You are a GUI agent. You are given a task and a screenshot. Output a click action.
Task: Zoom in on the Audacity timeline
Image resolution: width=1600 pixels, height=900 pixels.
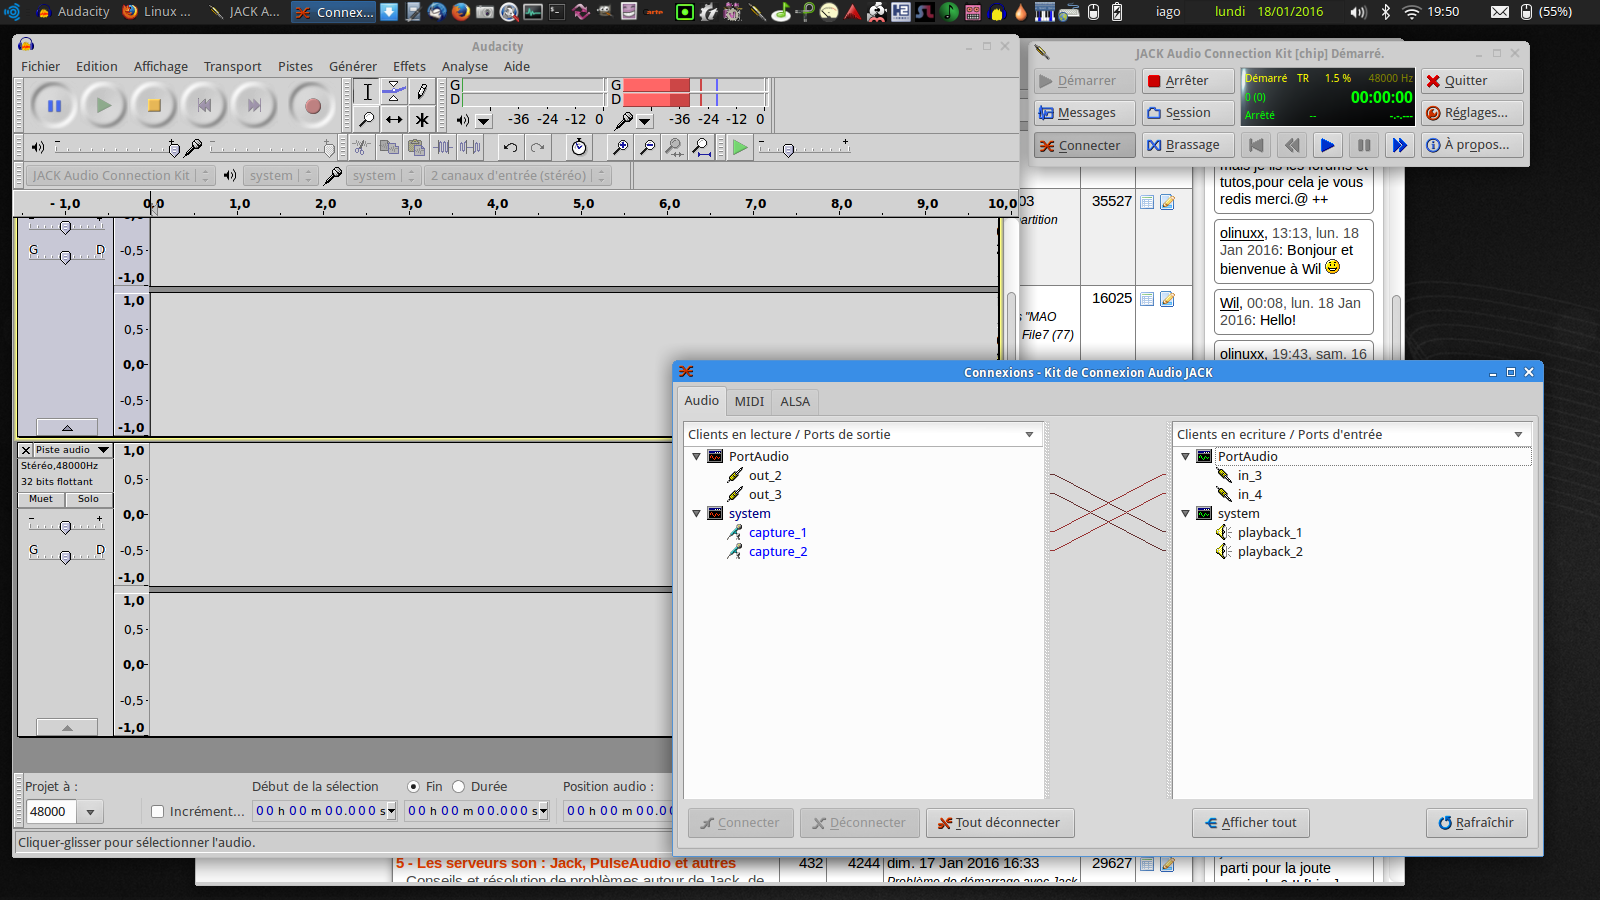620,147
